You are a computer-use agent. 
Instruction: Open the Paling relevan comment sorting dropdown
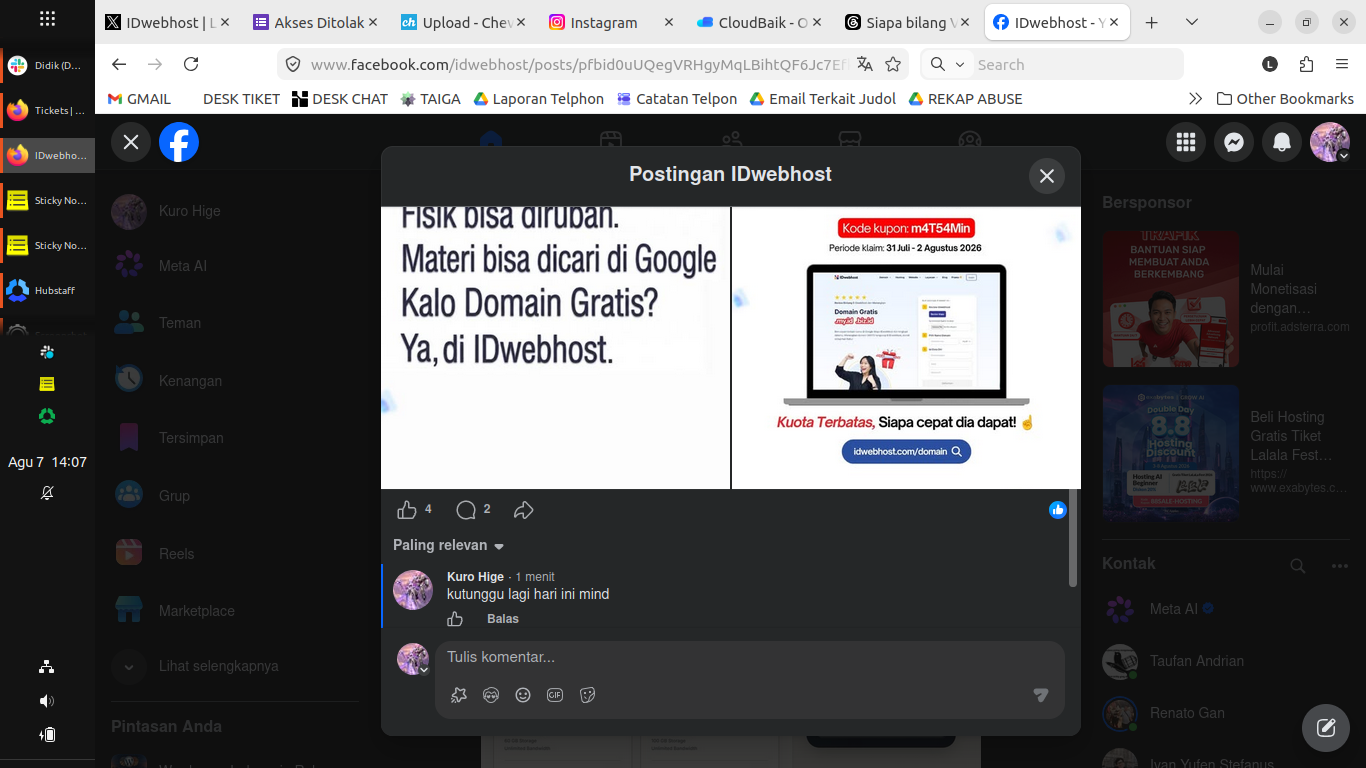[449, 545]
